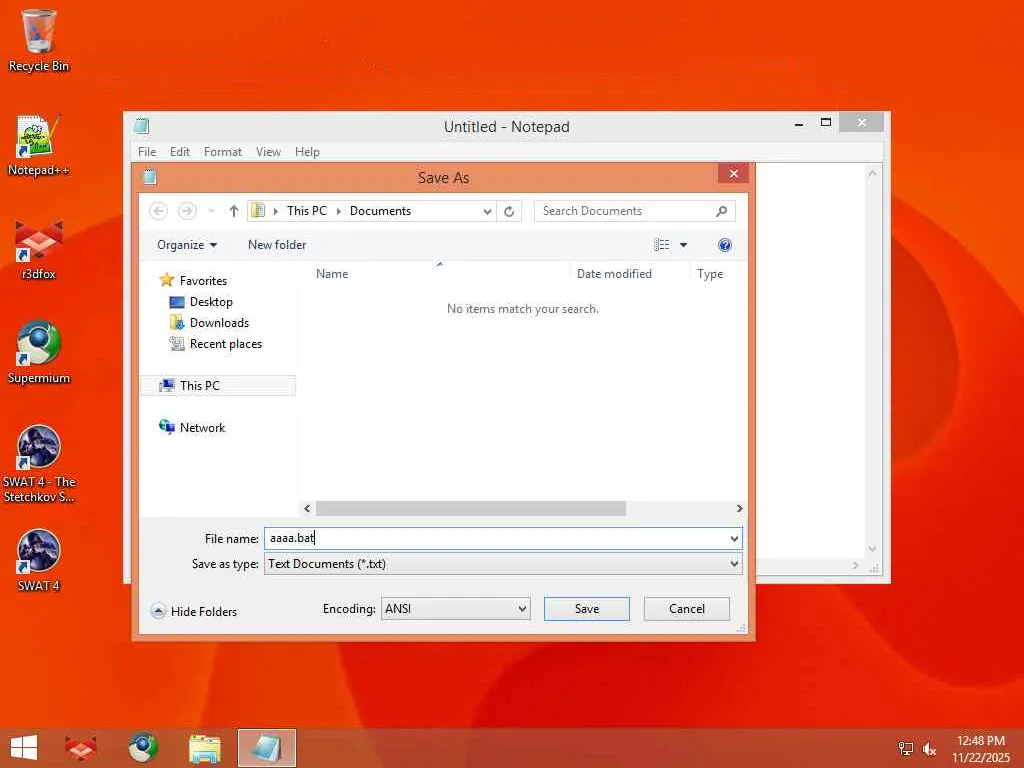The image size is (1024, 768).
Task: Open the help question mark icon
Action: click(x=724, y=245)
